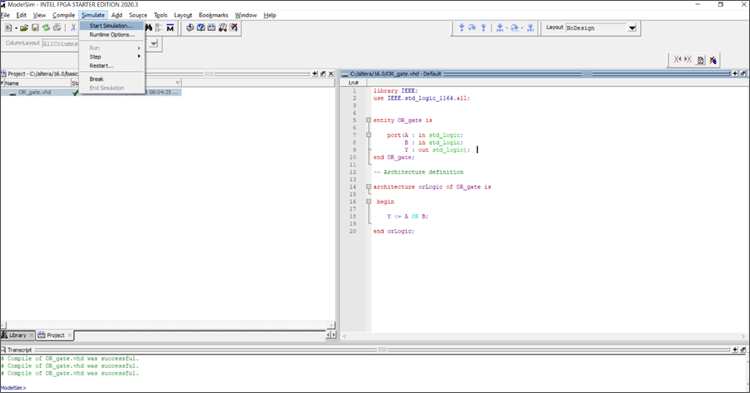Open the New file dropdown arrow
Image resolution: width=750 pixels, height=393 pixels.
click(x=16, y=28)
